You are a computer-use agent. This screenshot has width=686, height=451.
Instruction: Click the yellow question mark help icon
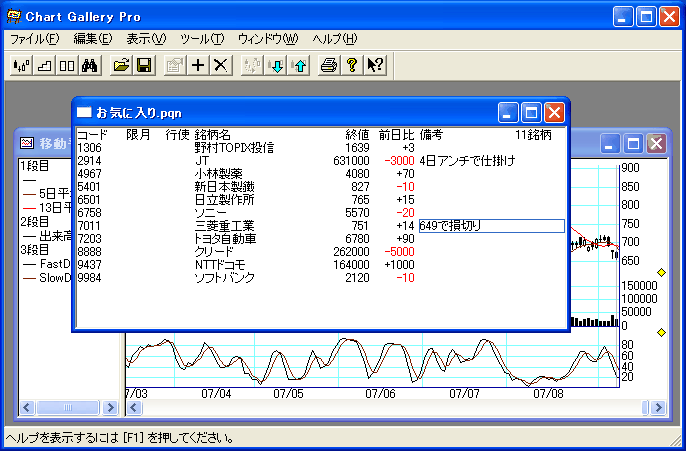point(351,65)
